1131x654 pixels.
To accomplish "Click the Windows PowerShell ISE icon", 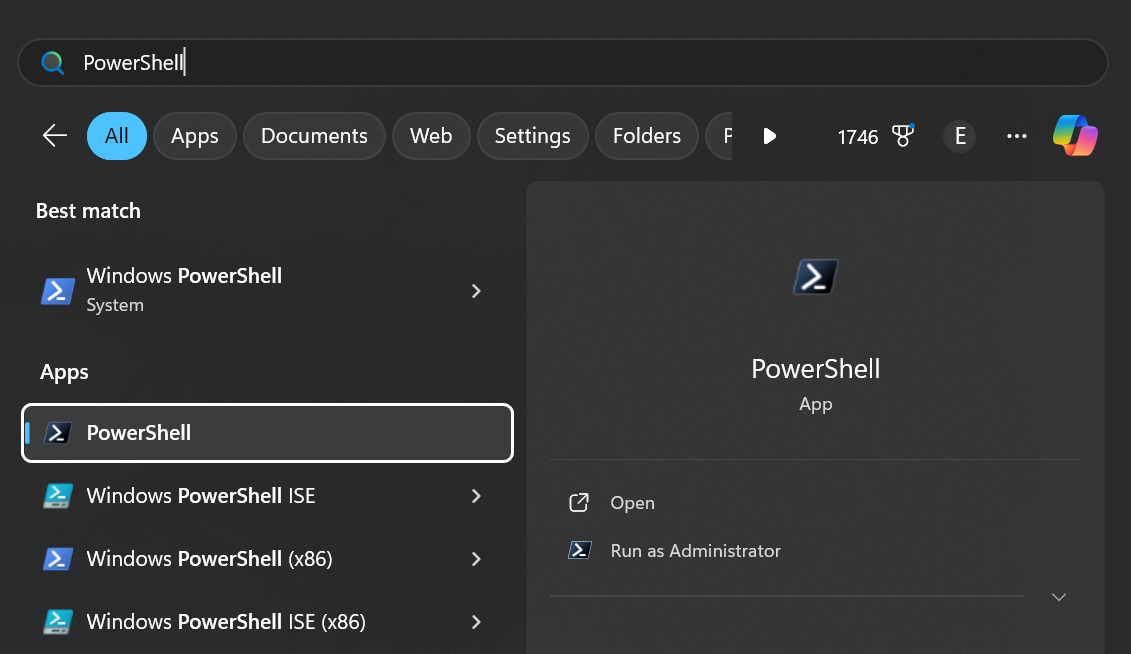I will coord(58,496).
